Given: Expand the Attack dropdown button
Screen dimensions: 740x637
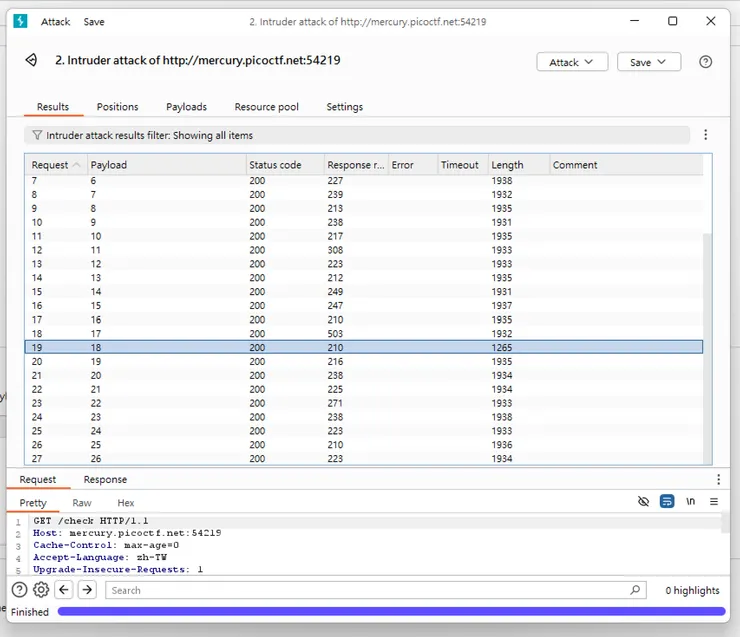Looking at the screenshot, I should (x=572, y=62).
